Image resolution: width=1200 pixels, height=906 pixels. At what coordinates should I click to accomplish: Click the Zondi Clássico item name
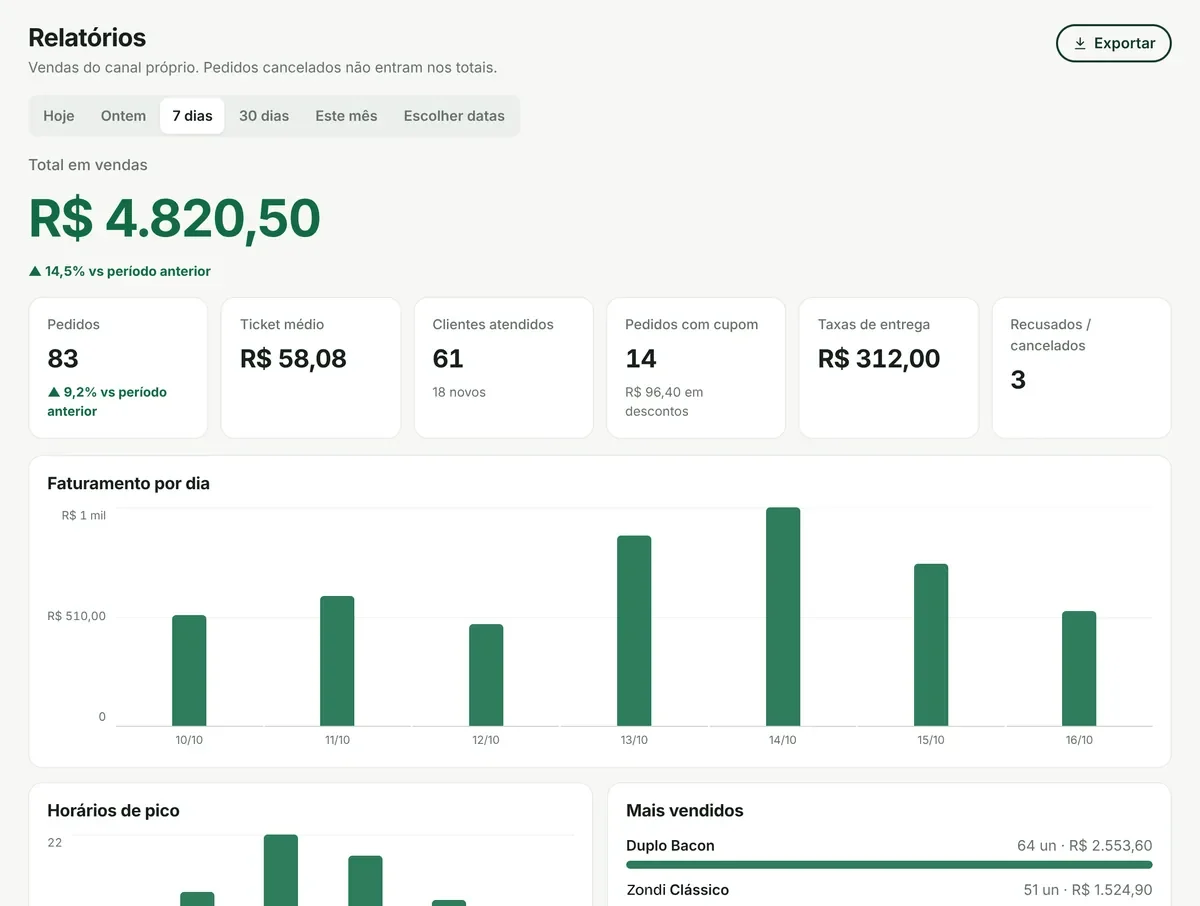(x=677, y=889)
